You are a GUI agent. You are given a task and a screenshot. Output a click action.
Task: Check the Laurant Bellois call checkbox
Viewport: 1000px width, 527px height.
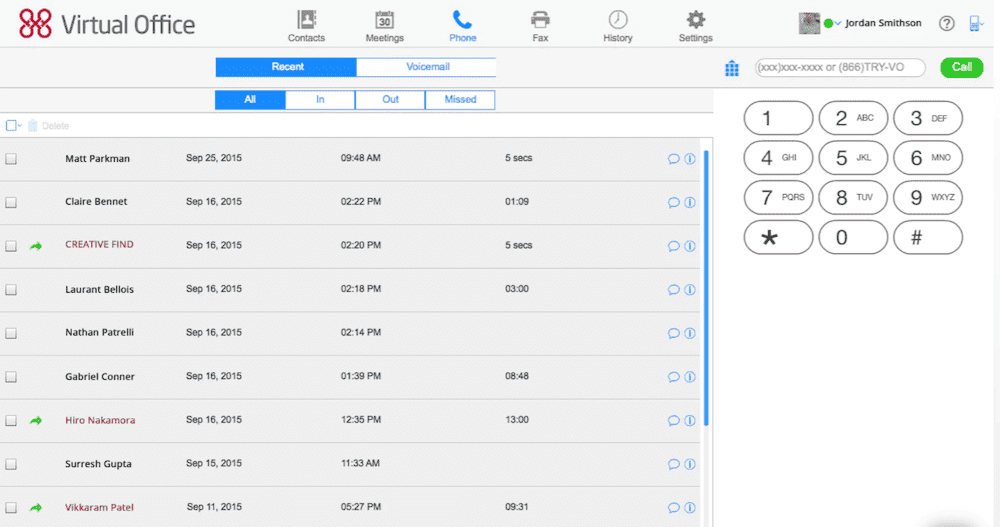click(11, 290)
